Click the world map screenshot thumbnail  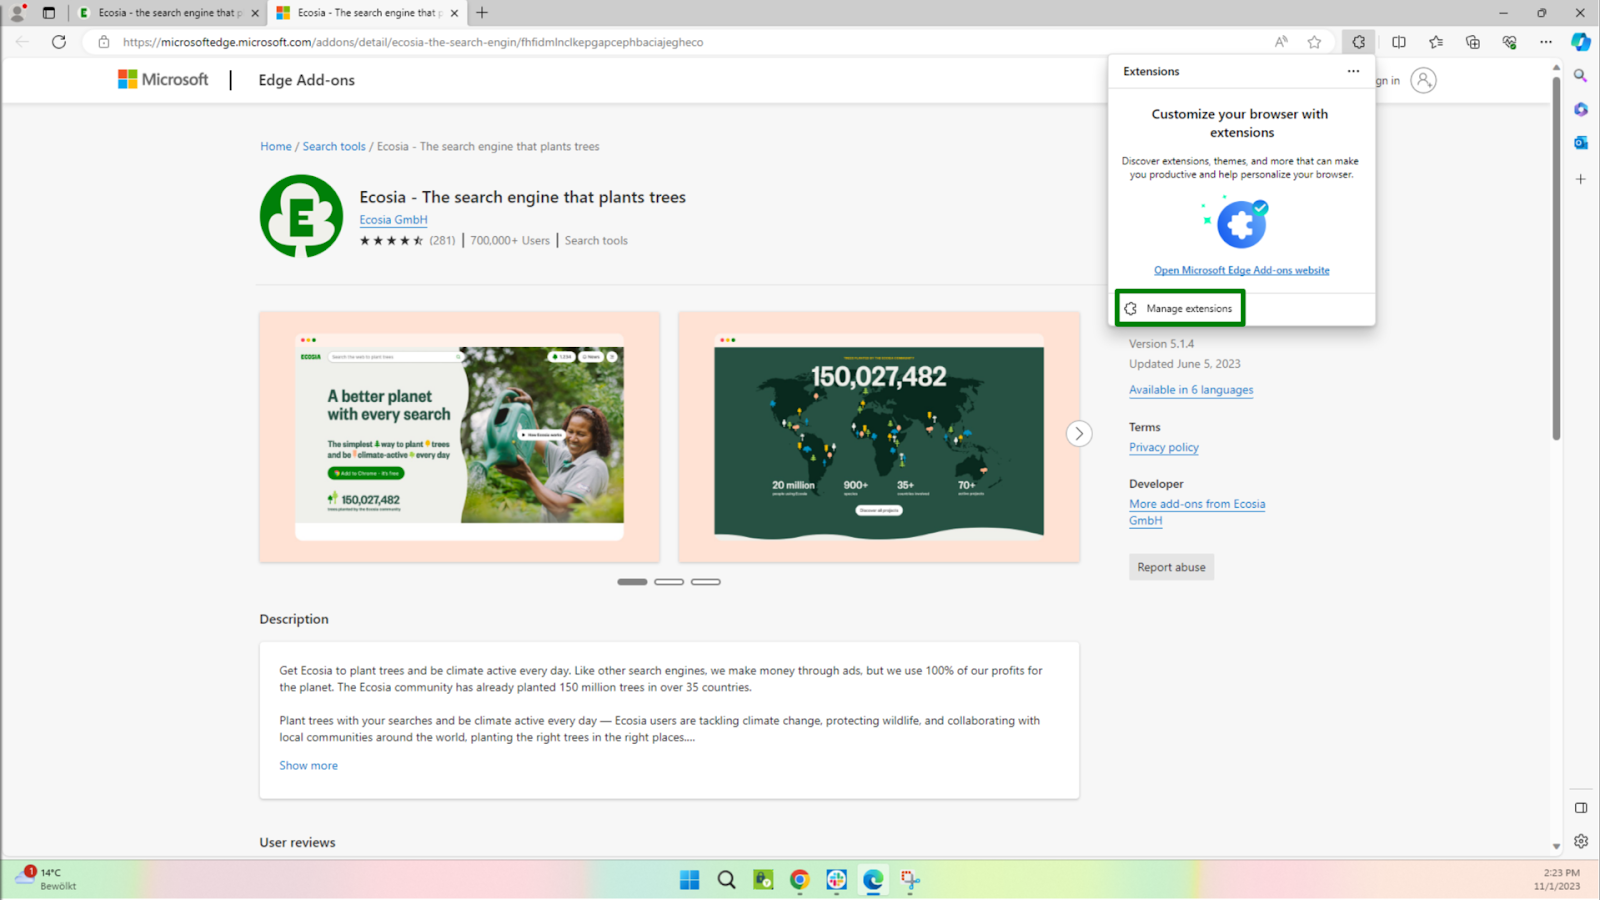click(x=879, y=437)
